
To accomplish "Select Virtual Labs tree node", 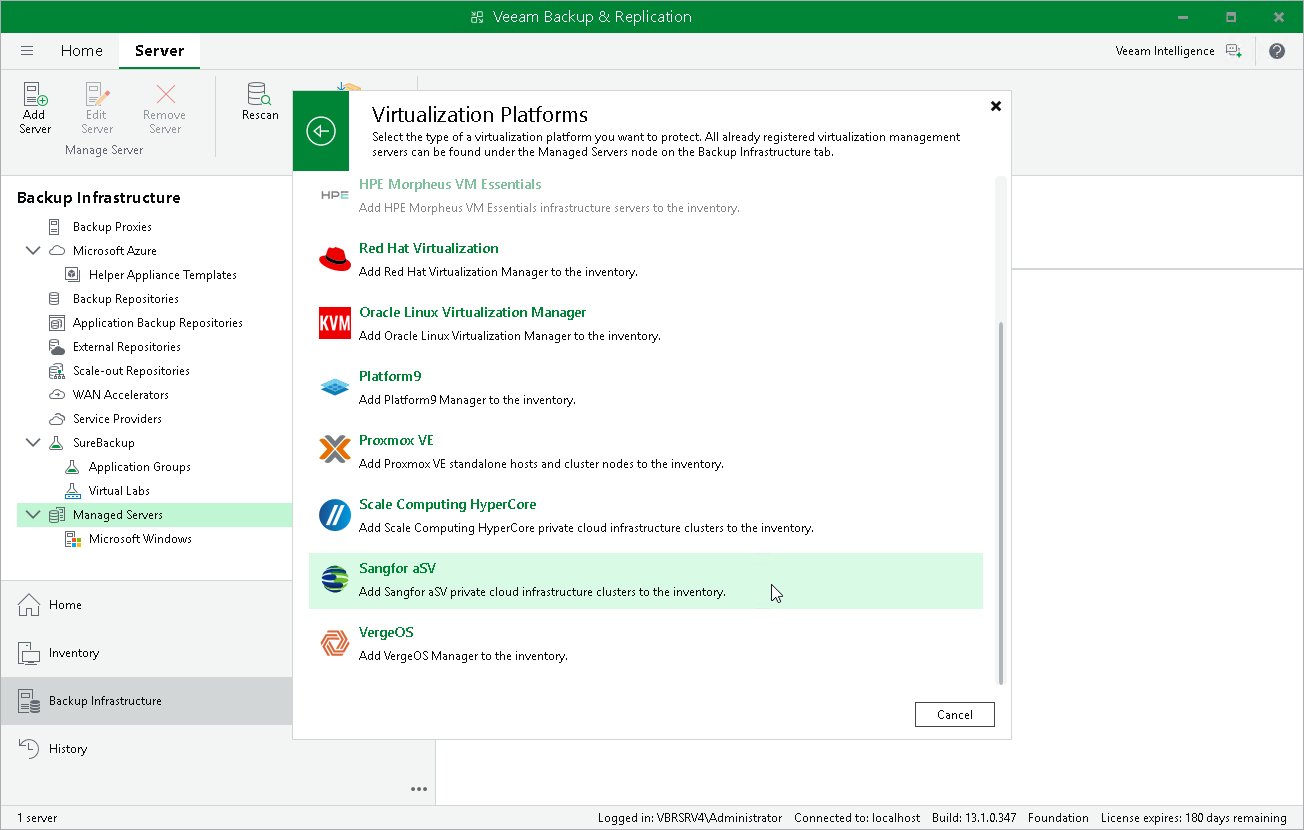I will click(119, 491).
